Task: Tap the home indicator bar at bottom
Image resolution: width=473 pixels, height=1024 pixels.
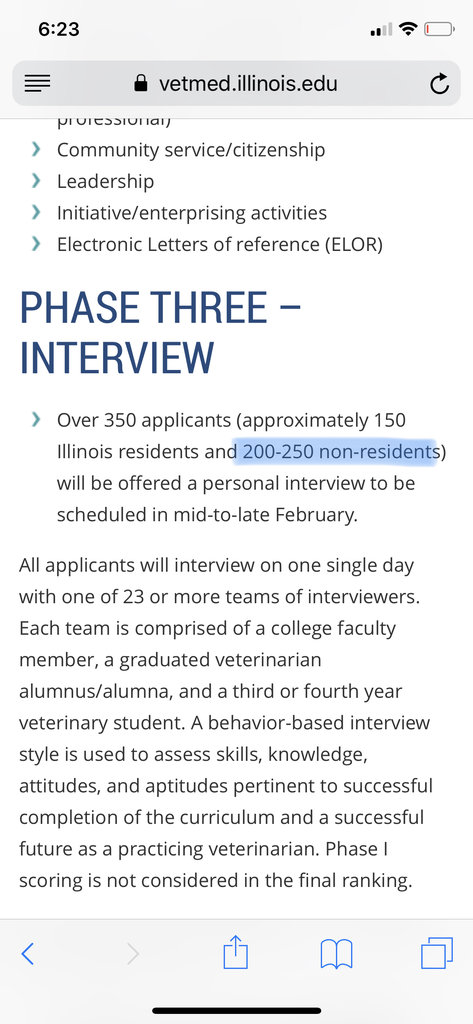Action: 236,1011
